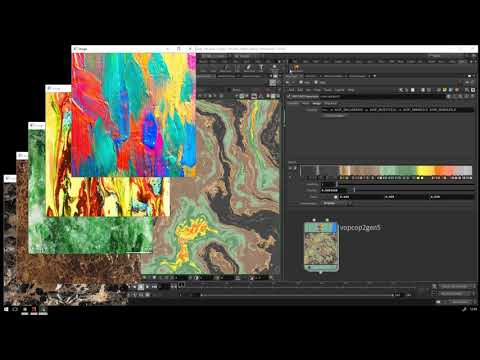Select the pen shelf tool icon
This screenshot has width=480, height=360.
(248, 68)
